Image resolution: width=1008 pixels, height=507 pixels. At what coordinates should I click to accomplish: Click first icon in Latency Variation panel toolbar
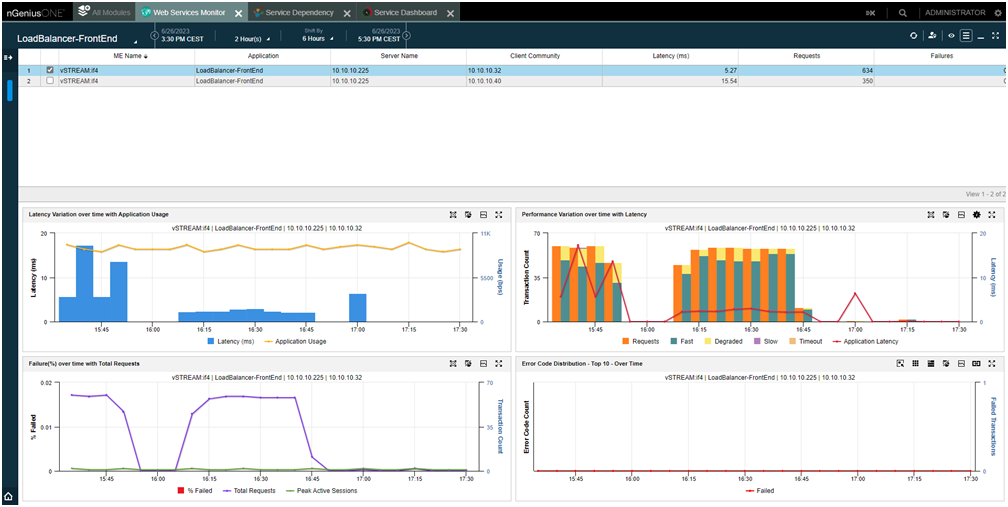point(453,215)
